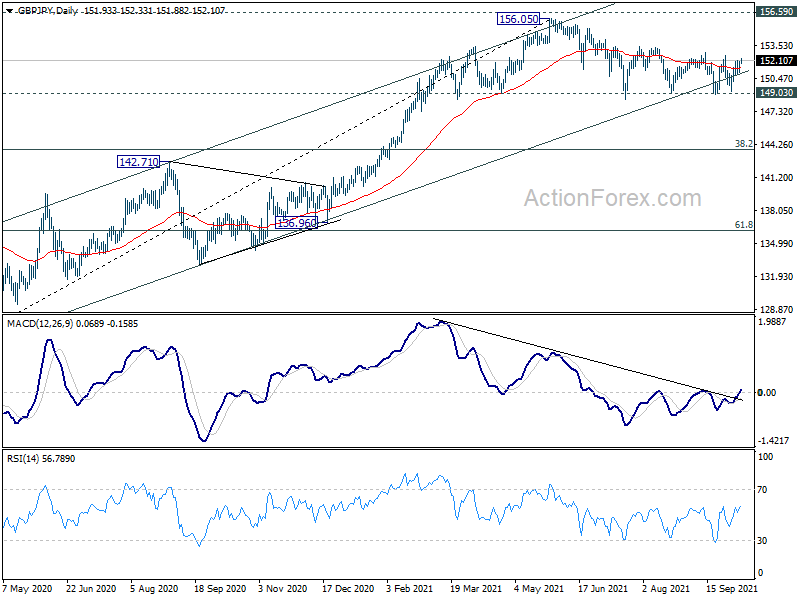This screenshot has height=600, width=800.
Task: Click the 150.470 price axis value
Action: [x=776, y=79]
